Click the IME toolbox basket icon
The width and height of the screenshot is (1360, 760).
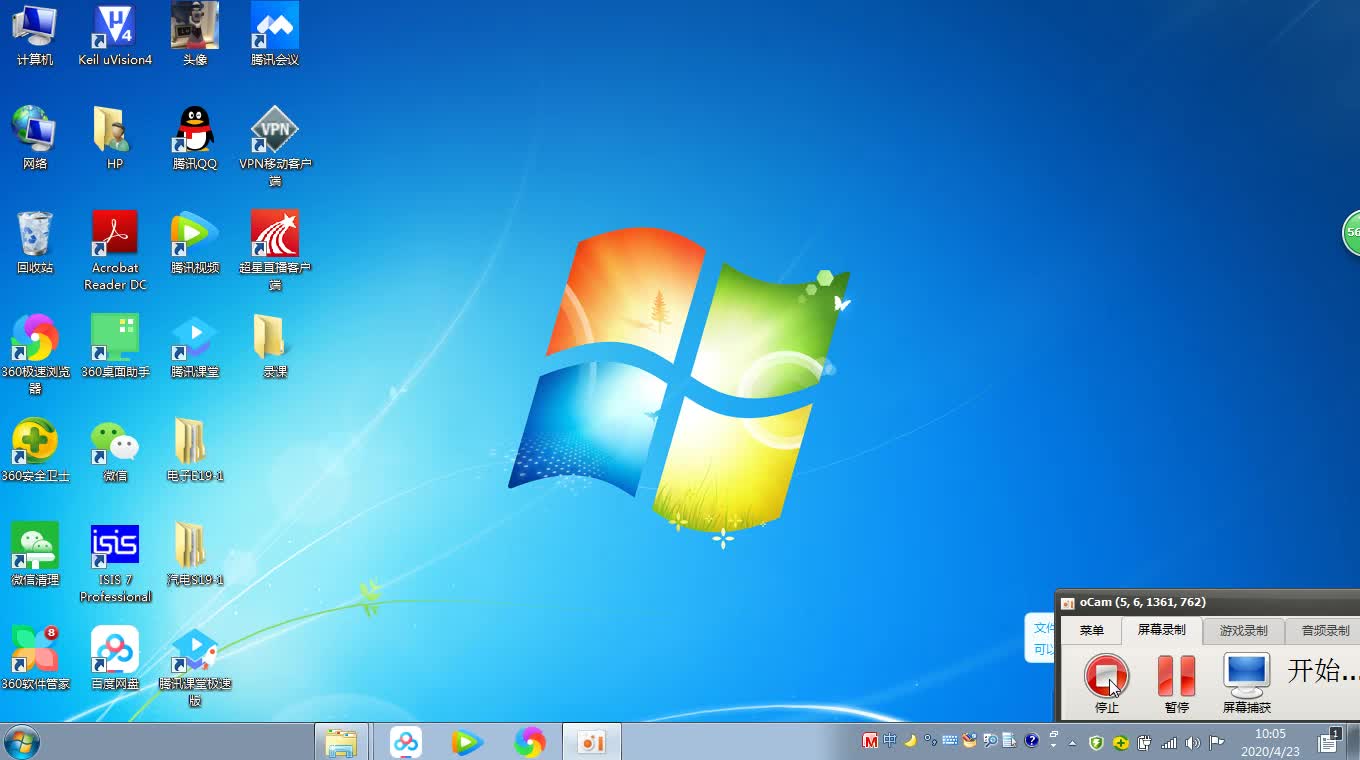[x=970, y=741]
